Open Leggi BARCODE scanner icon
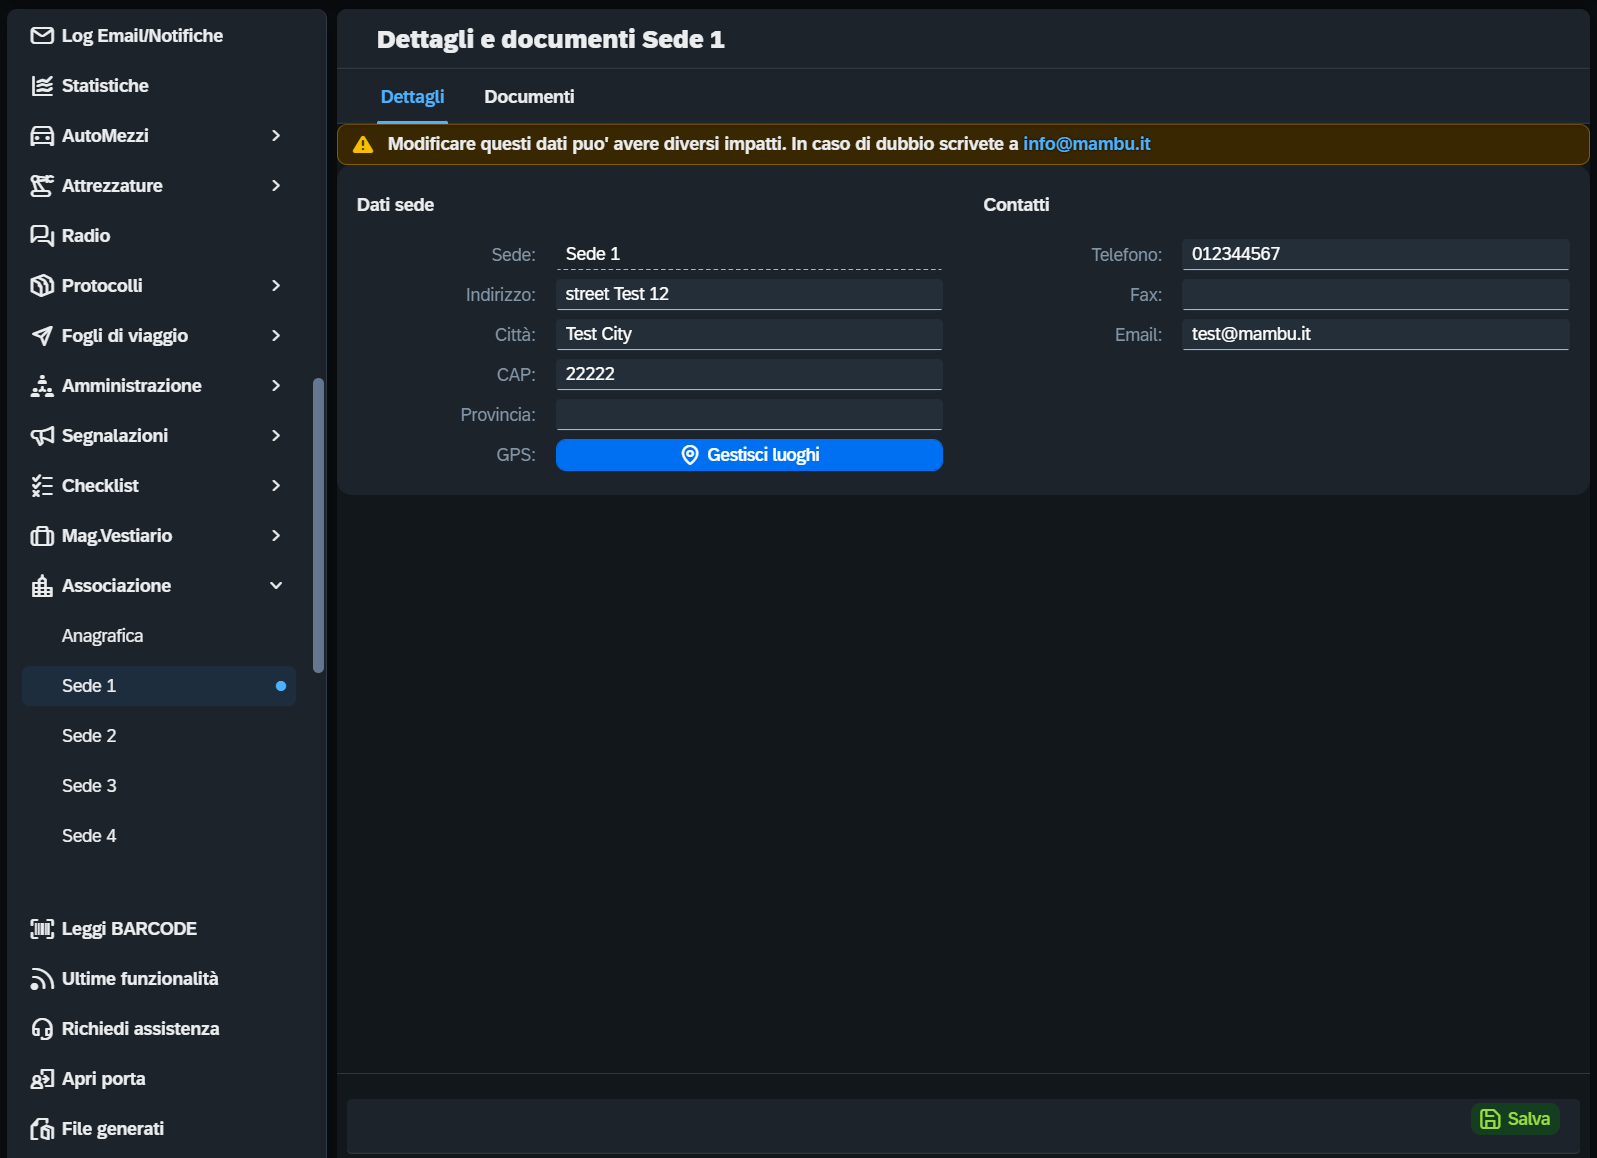Viewport: 1597px width, 1158px height. [x=42, y=929]
